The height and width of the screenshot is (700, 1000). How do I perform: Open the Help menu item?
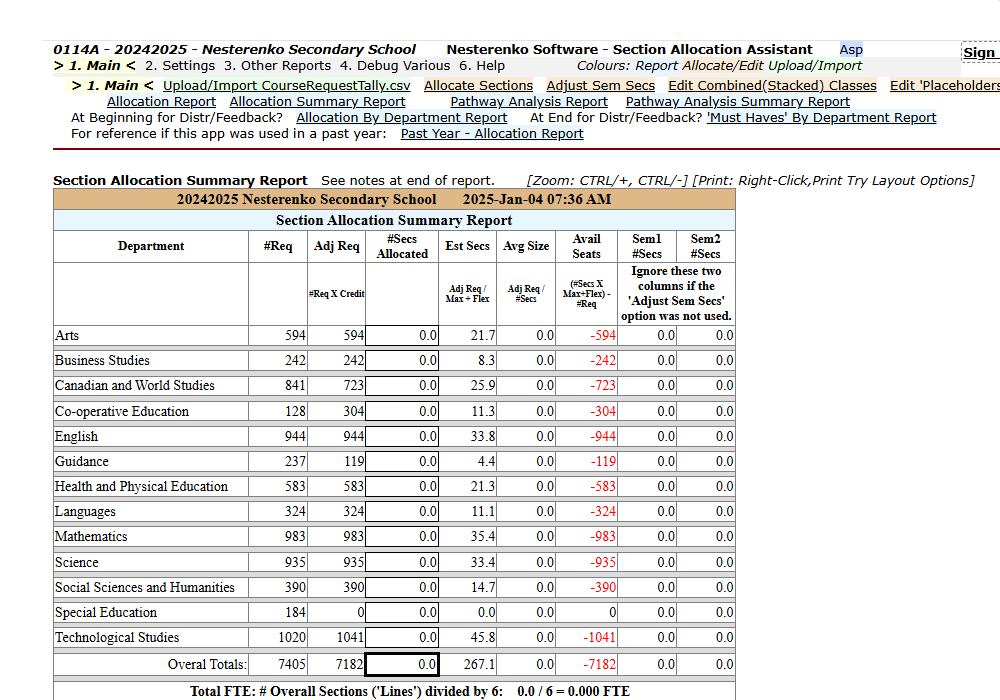482,66
